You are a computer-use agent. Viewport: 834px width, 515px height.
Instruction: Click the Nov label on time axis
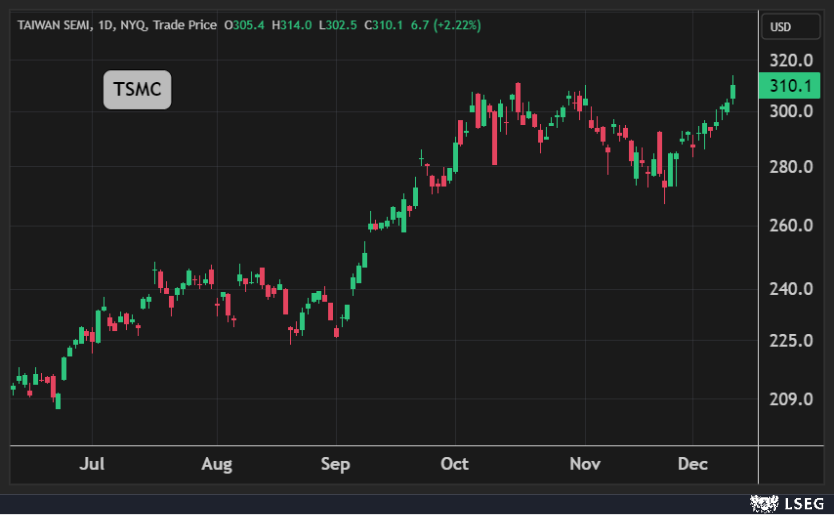pos(585,464)
